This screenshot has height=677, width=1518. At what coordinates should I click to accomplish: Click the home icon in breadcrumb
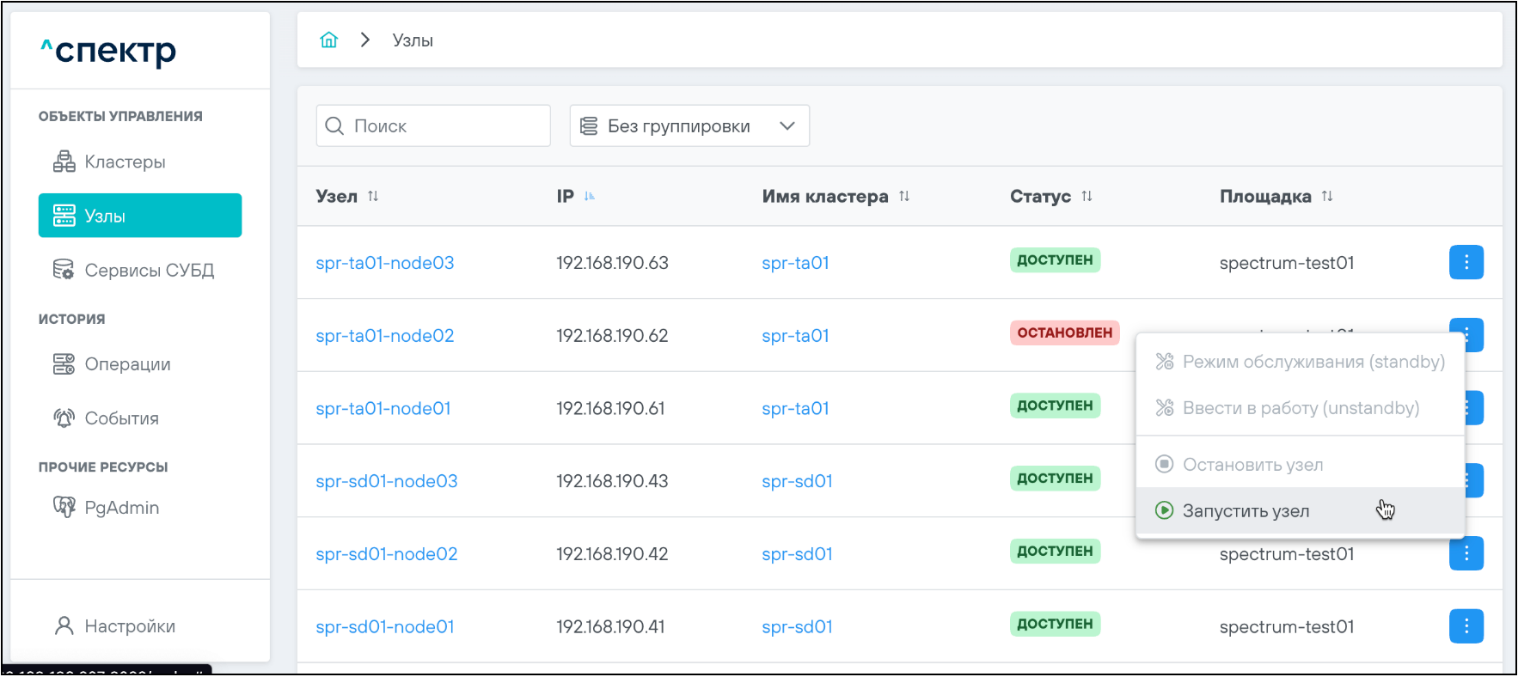[329, 41]
